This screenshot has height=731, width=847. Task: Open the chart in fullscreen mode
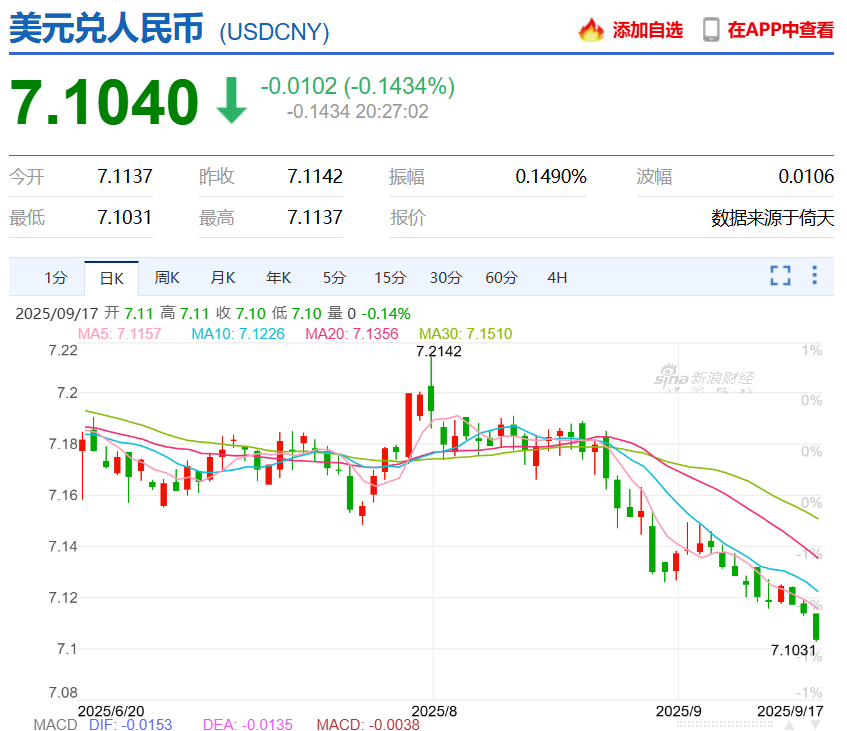pyautogui.click(x=780, y=275)
